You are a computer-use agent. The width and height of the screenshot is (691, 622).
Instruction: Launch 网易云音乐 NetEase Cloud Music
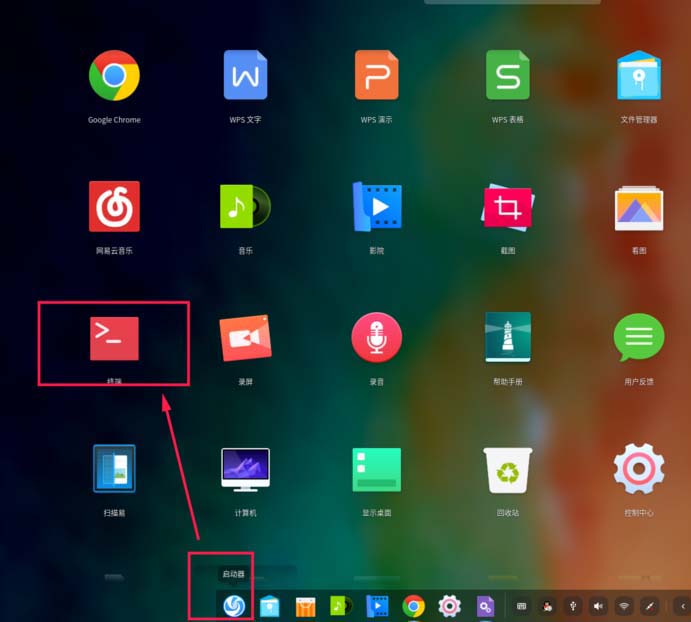[114, 206]
